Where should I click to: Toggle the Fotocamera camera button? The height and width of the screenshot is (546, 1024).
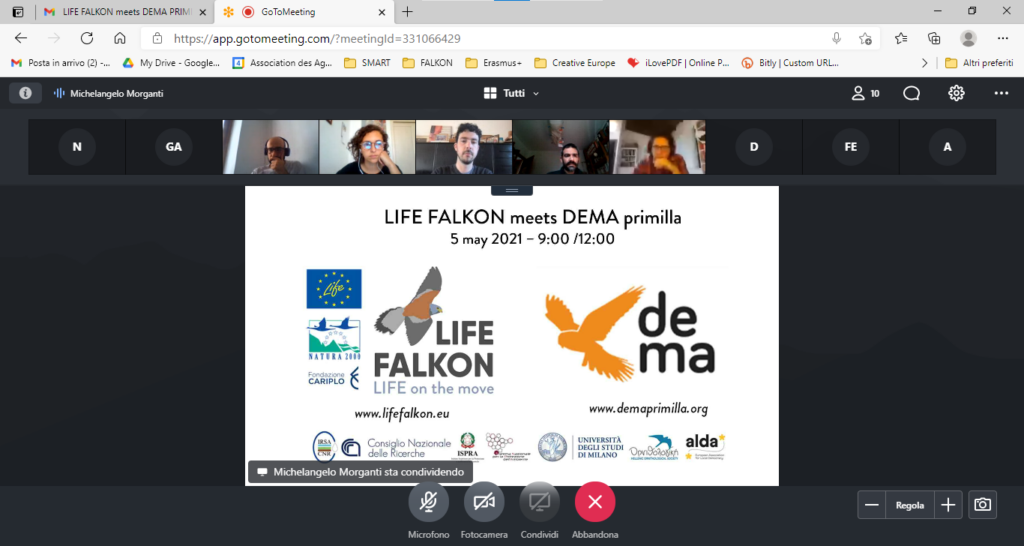coord(484,502)
